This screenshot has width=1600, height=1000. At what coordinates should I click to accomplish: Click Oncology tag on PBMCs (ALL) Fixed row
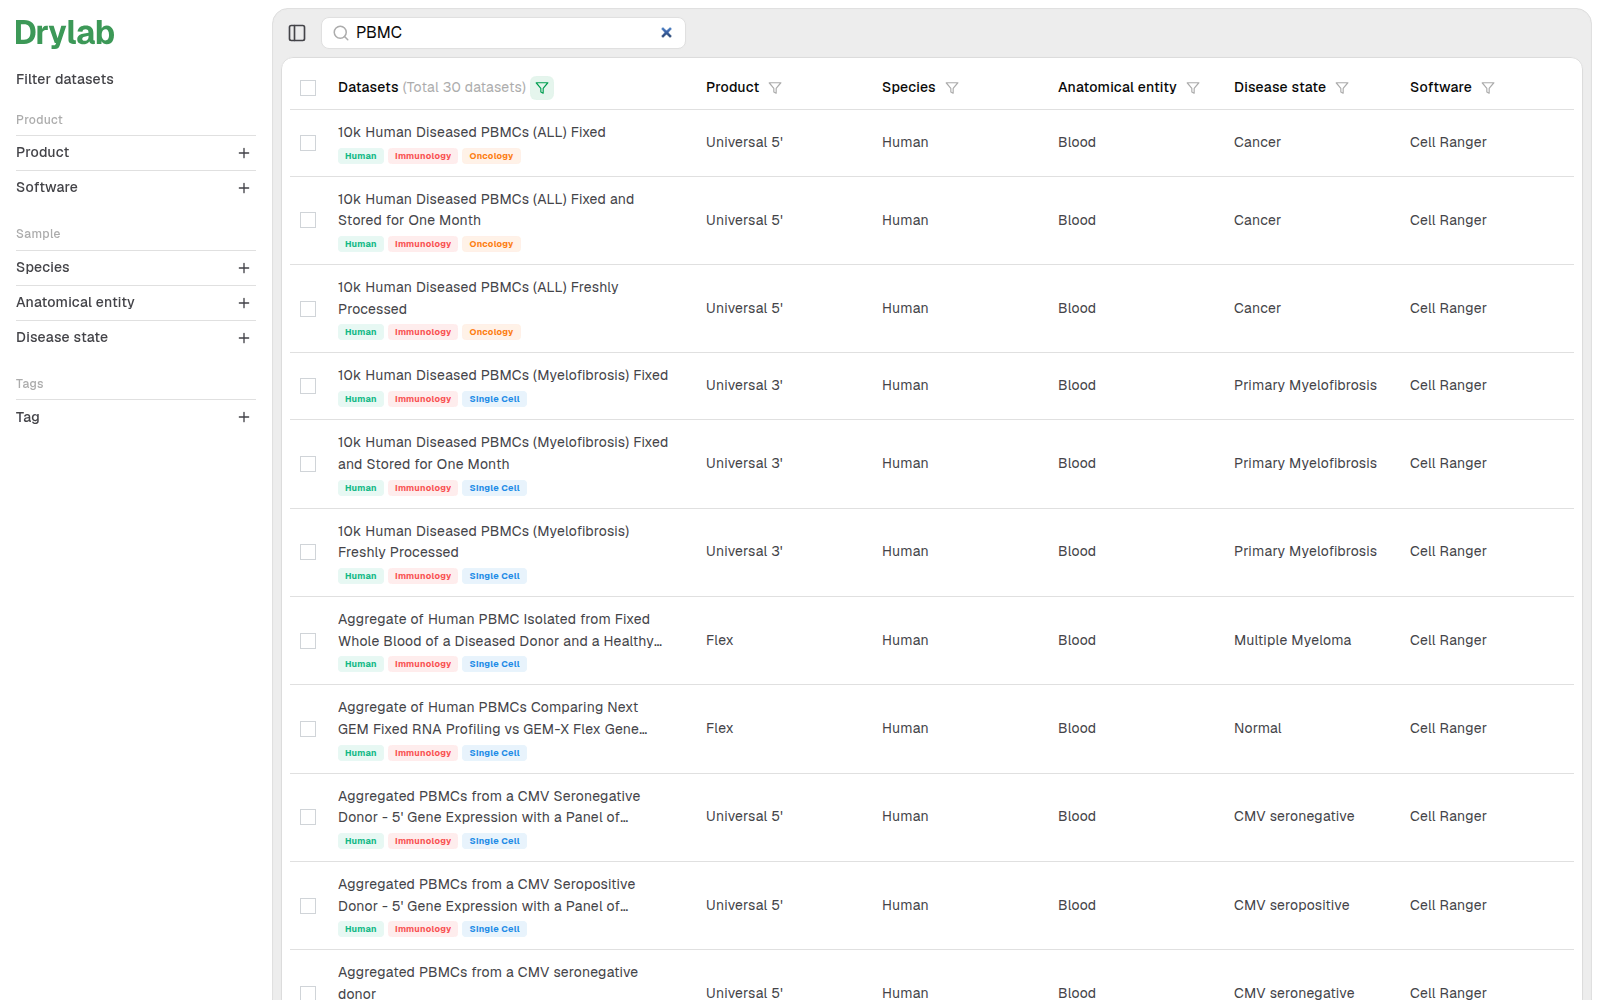(x=491, y=156)
